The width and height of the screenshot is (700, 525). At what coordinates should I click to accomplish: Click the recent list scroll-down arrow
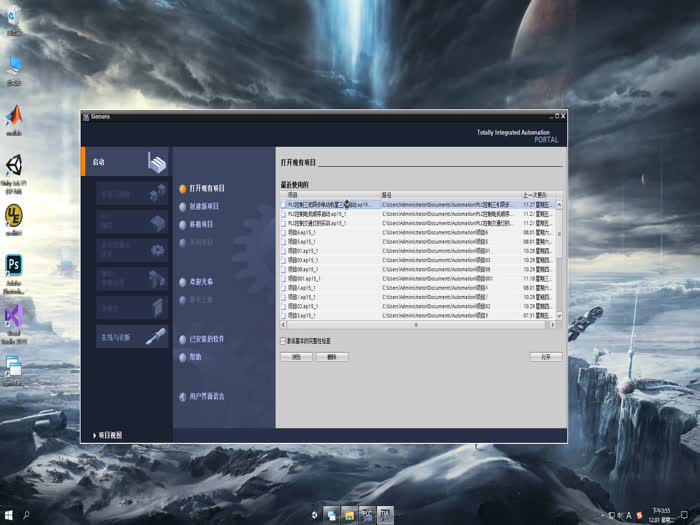coord(559,315)
